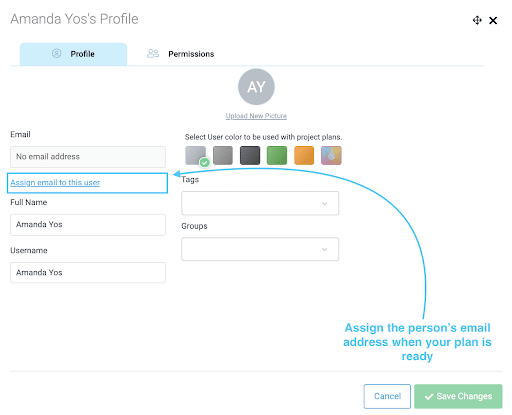This screenshot has width=512, height=415.
Task: Click the AY avatar circle
Action: tap(256, 87)
